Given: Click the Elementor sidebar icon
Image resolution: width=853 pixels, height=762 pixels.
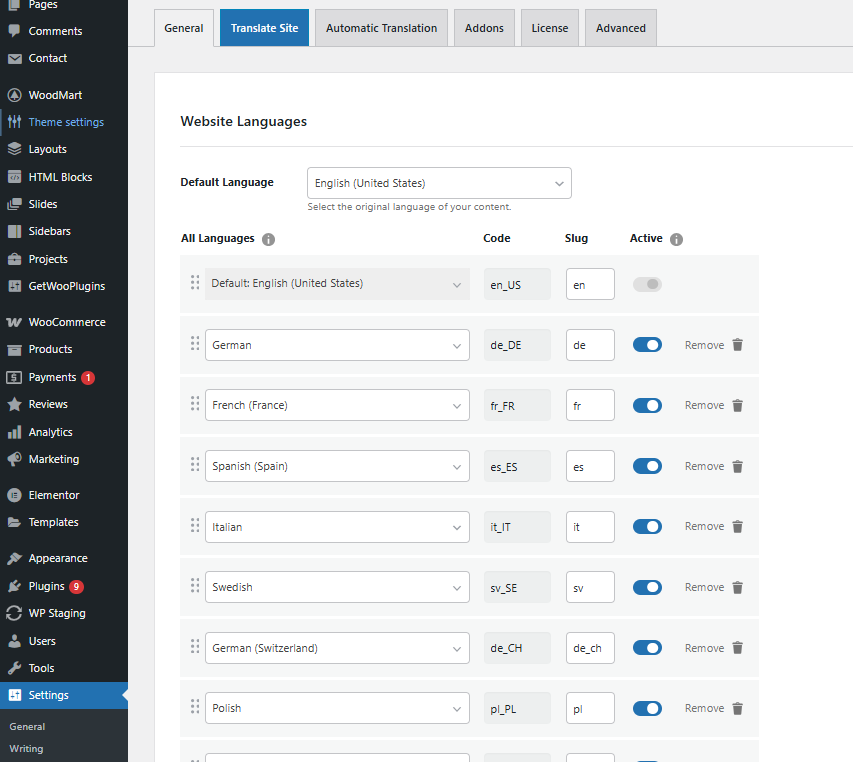Looking at the screenshot, I should tap(12, 494).
